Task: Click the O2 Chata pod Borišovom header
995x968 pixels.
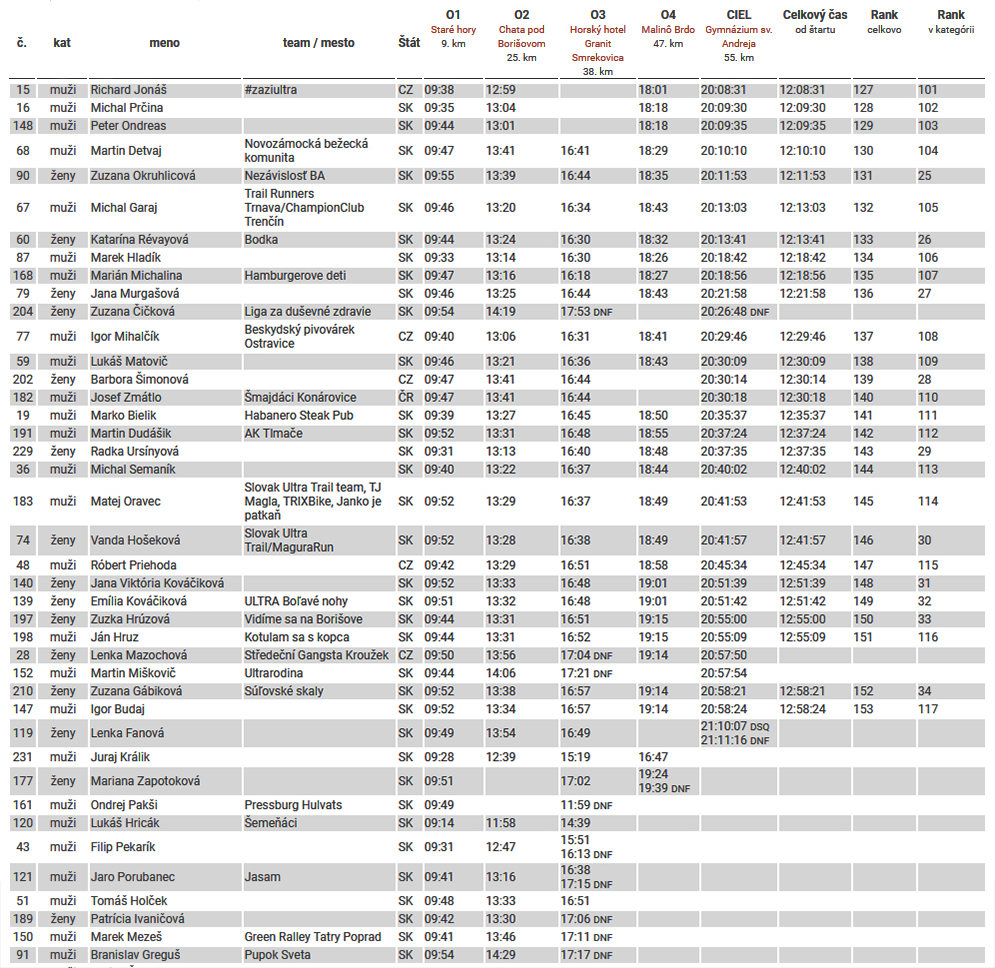Action: [521, 29]
